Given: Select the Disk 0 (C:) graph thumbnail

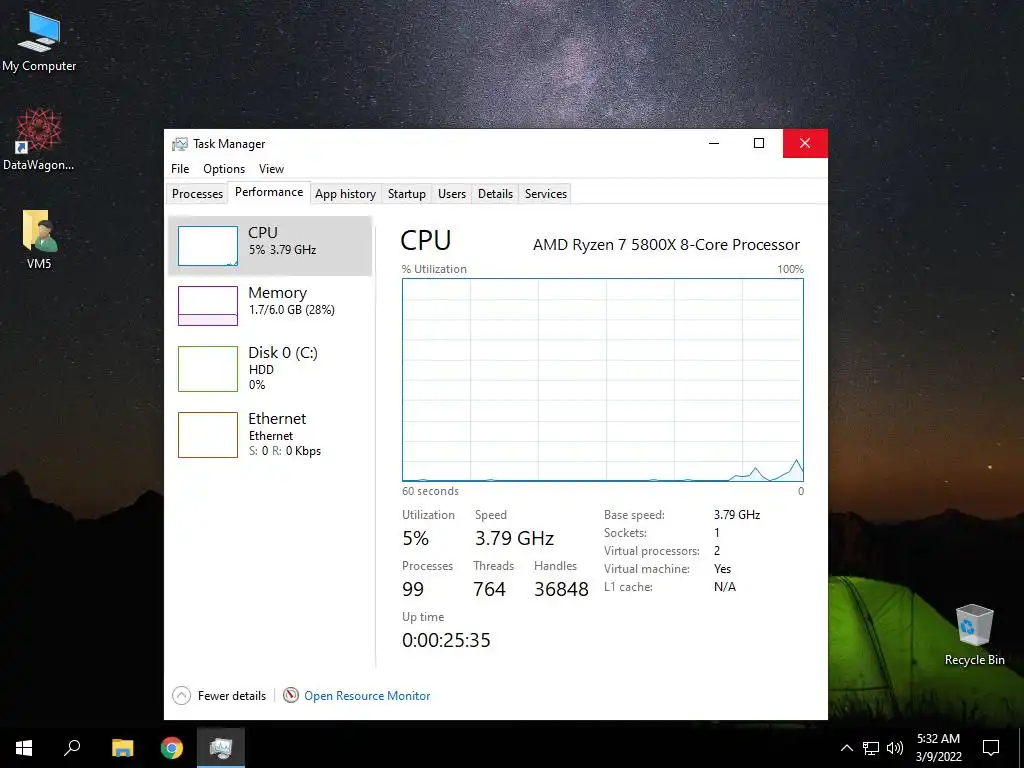Looking at the screenshot, I should point(208,369).
